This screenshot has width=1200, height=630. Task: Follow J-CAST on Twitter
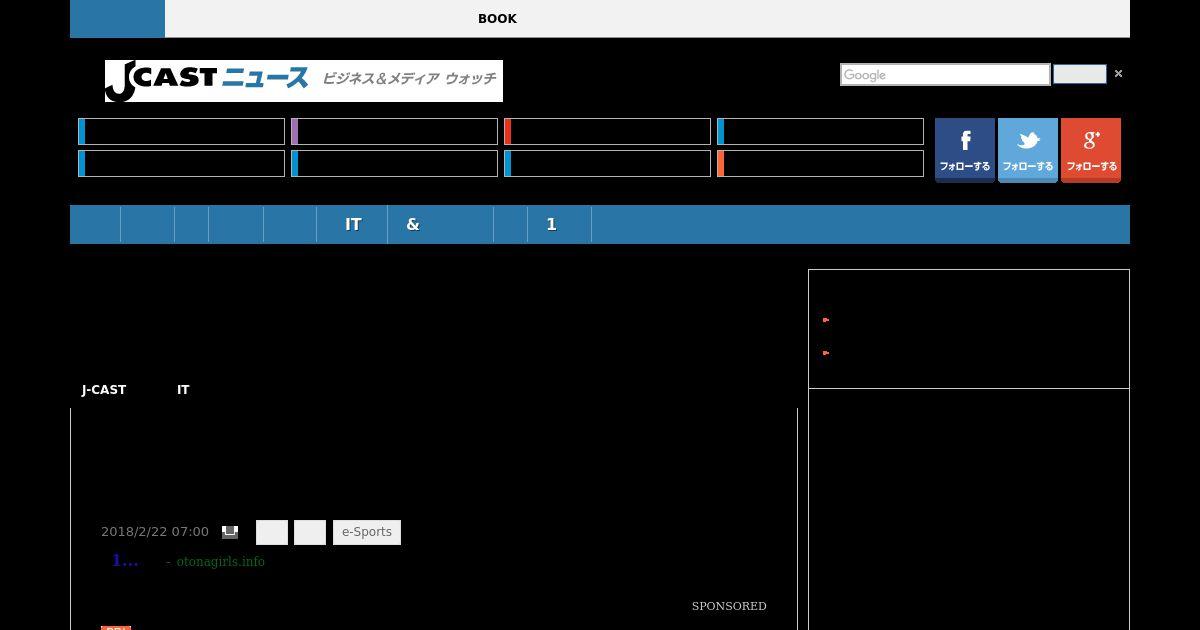click(1028, 150)
